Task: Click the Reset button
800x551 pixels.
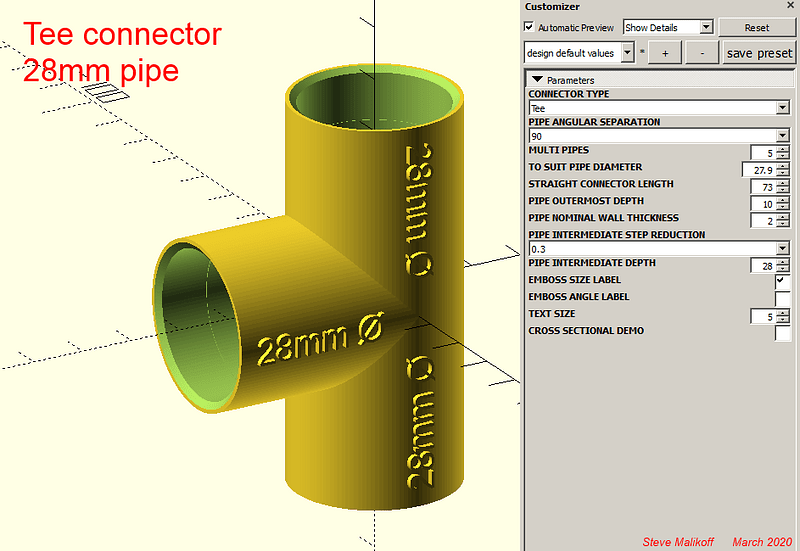Action: point(757,28)
